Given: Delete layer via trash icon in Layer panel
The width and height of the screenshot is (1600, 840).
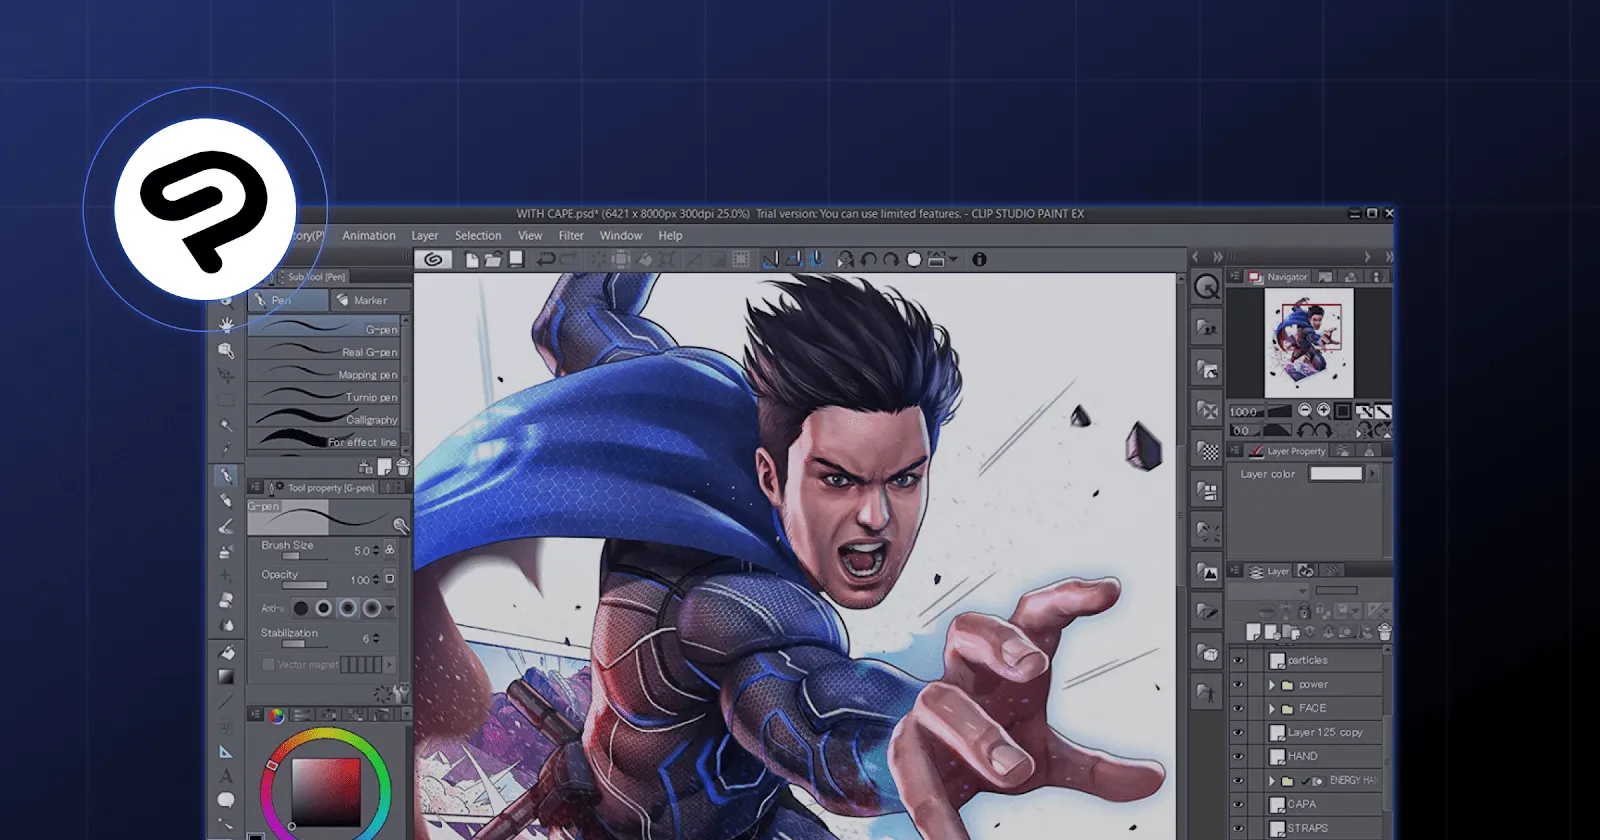Looking at the screenshot, I should point(1384,632).
